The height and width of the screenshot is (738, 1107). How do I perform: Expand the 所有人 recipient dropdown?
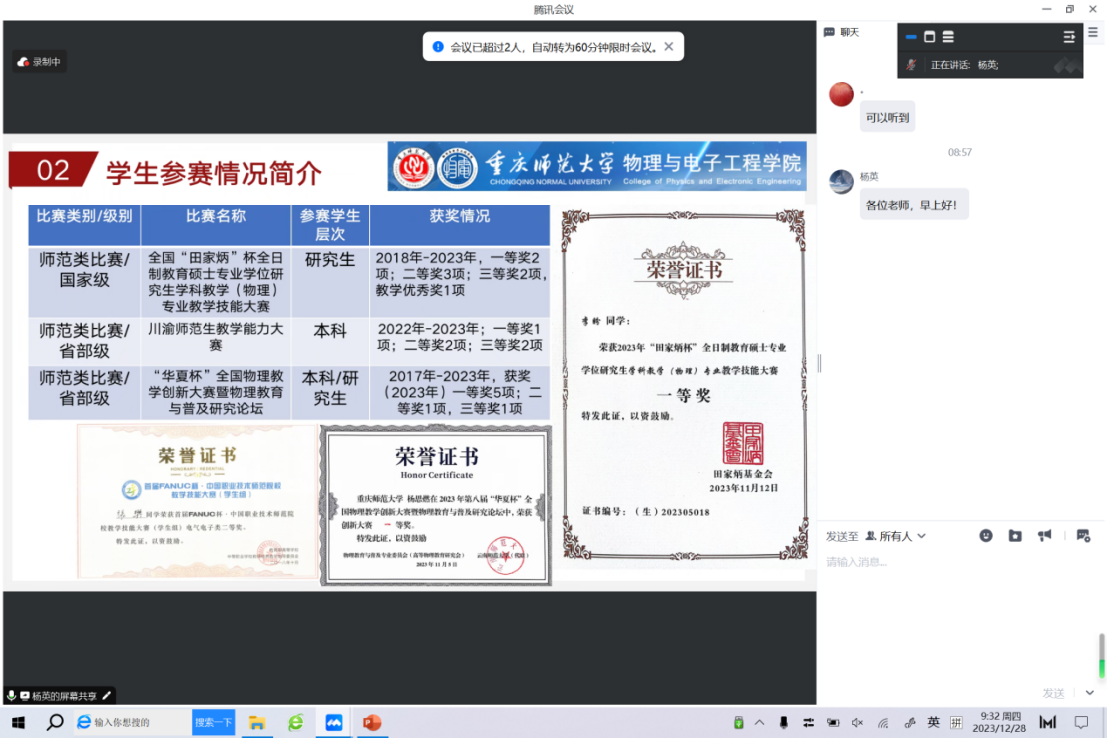(x=896, y=536)
